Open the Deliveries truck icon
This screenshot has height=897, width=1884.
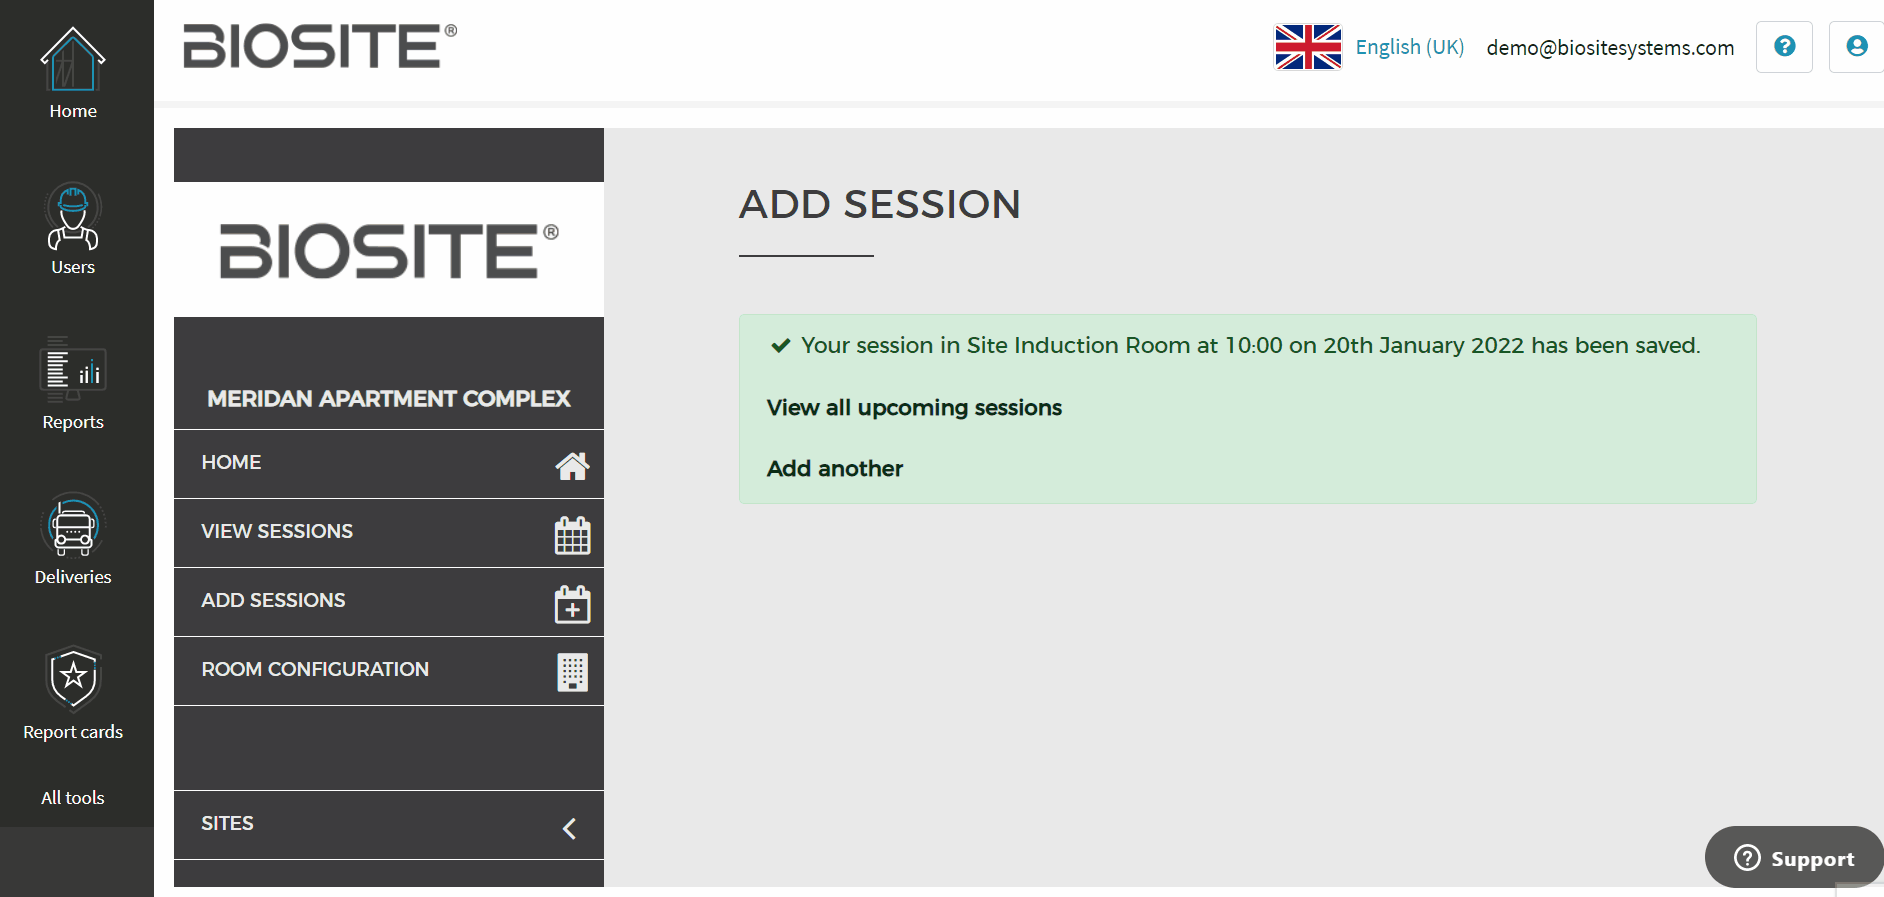[x=73, y=526]
